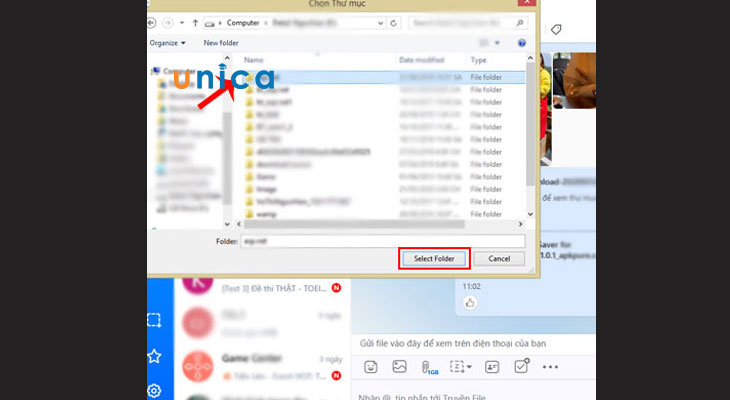Cancel the folder selection dialog
730x400 pixels.
point(499,258)
